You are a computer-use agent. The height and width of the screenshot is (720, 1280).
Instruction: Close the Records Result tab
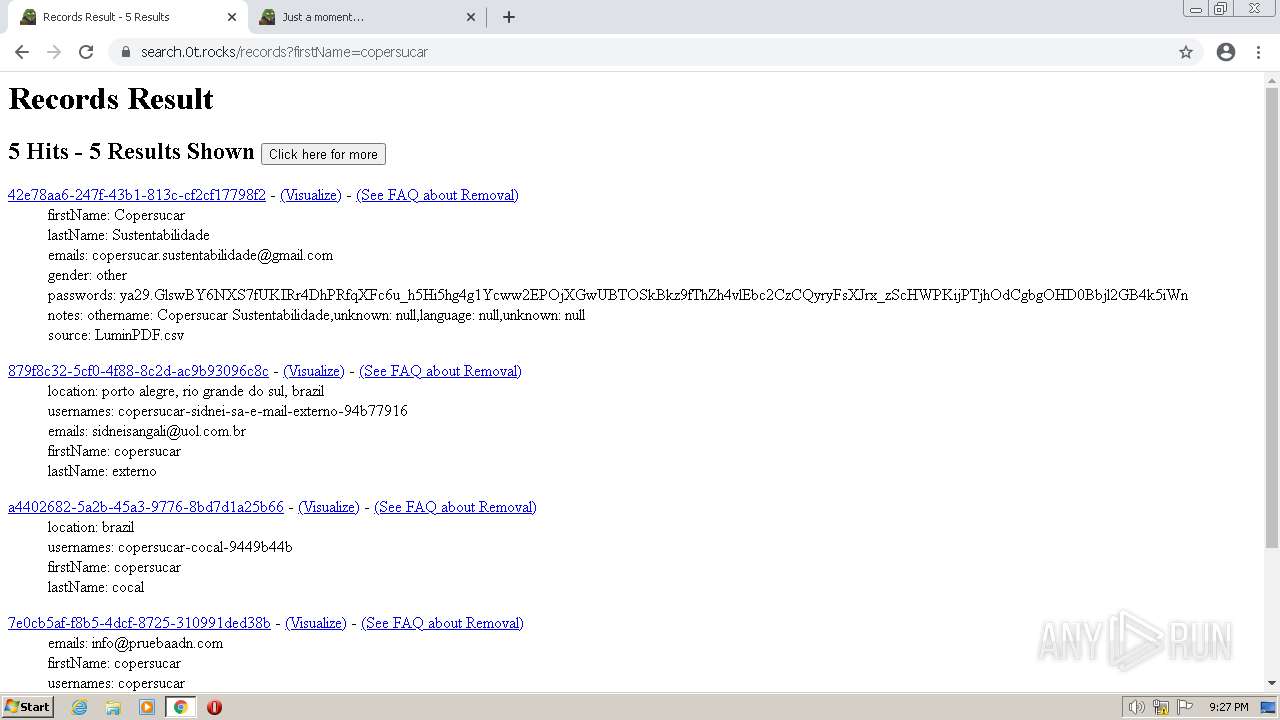tap(232, 17)
